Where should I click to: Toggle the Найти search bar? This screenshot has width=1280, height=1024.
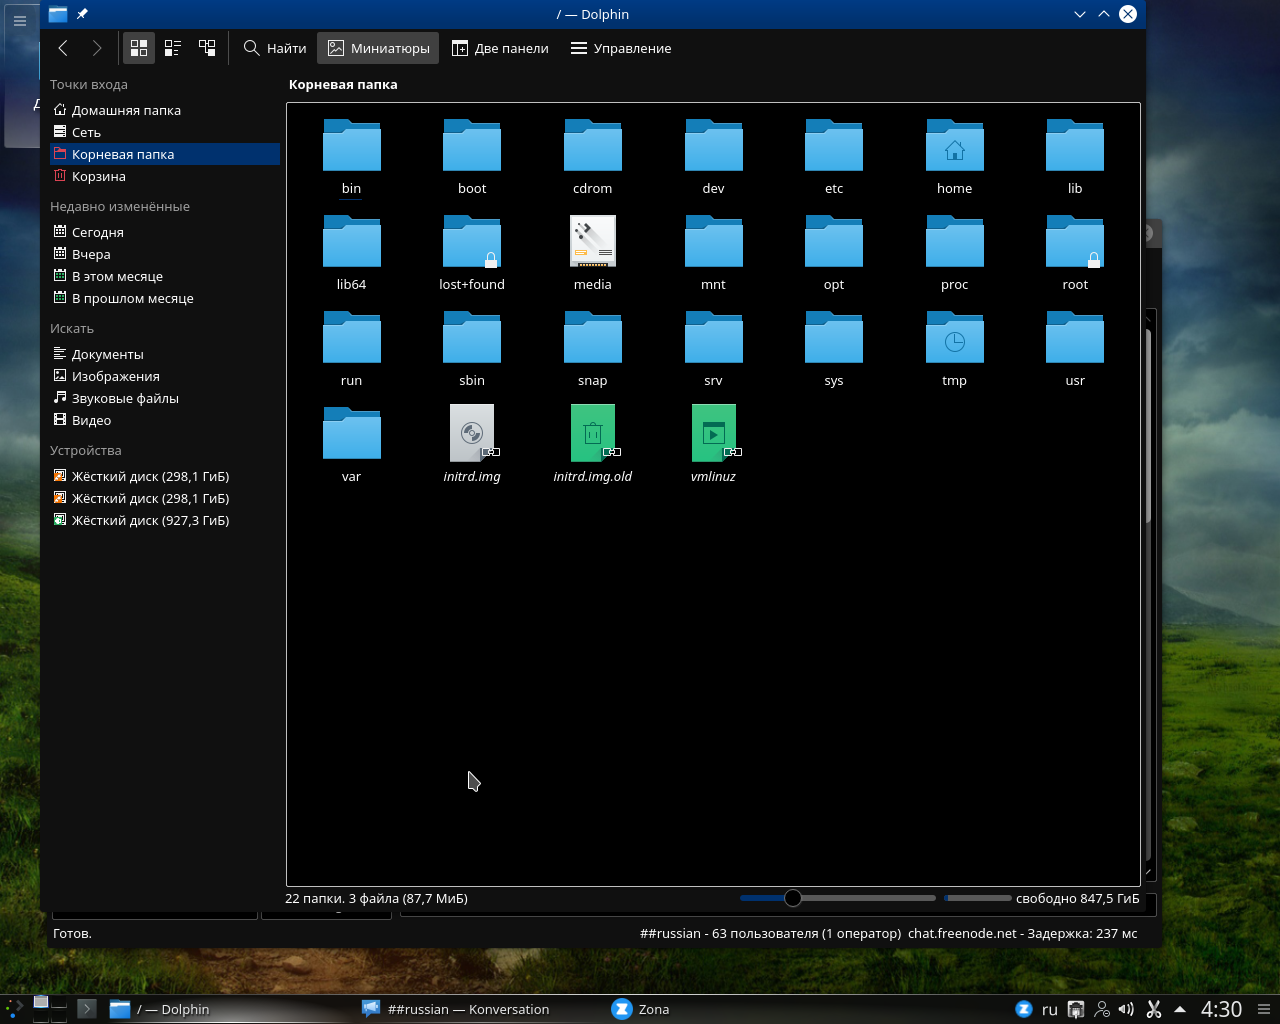(x=275, y=48)
